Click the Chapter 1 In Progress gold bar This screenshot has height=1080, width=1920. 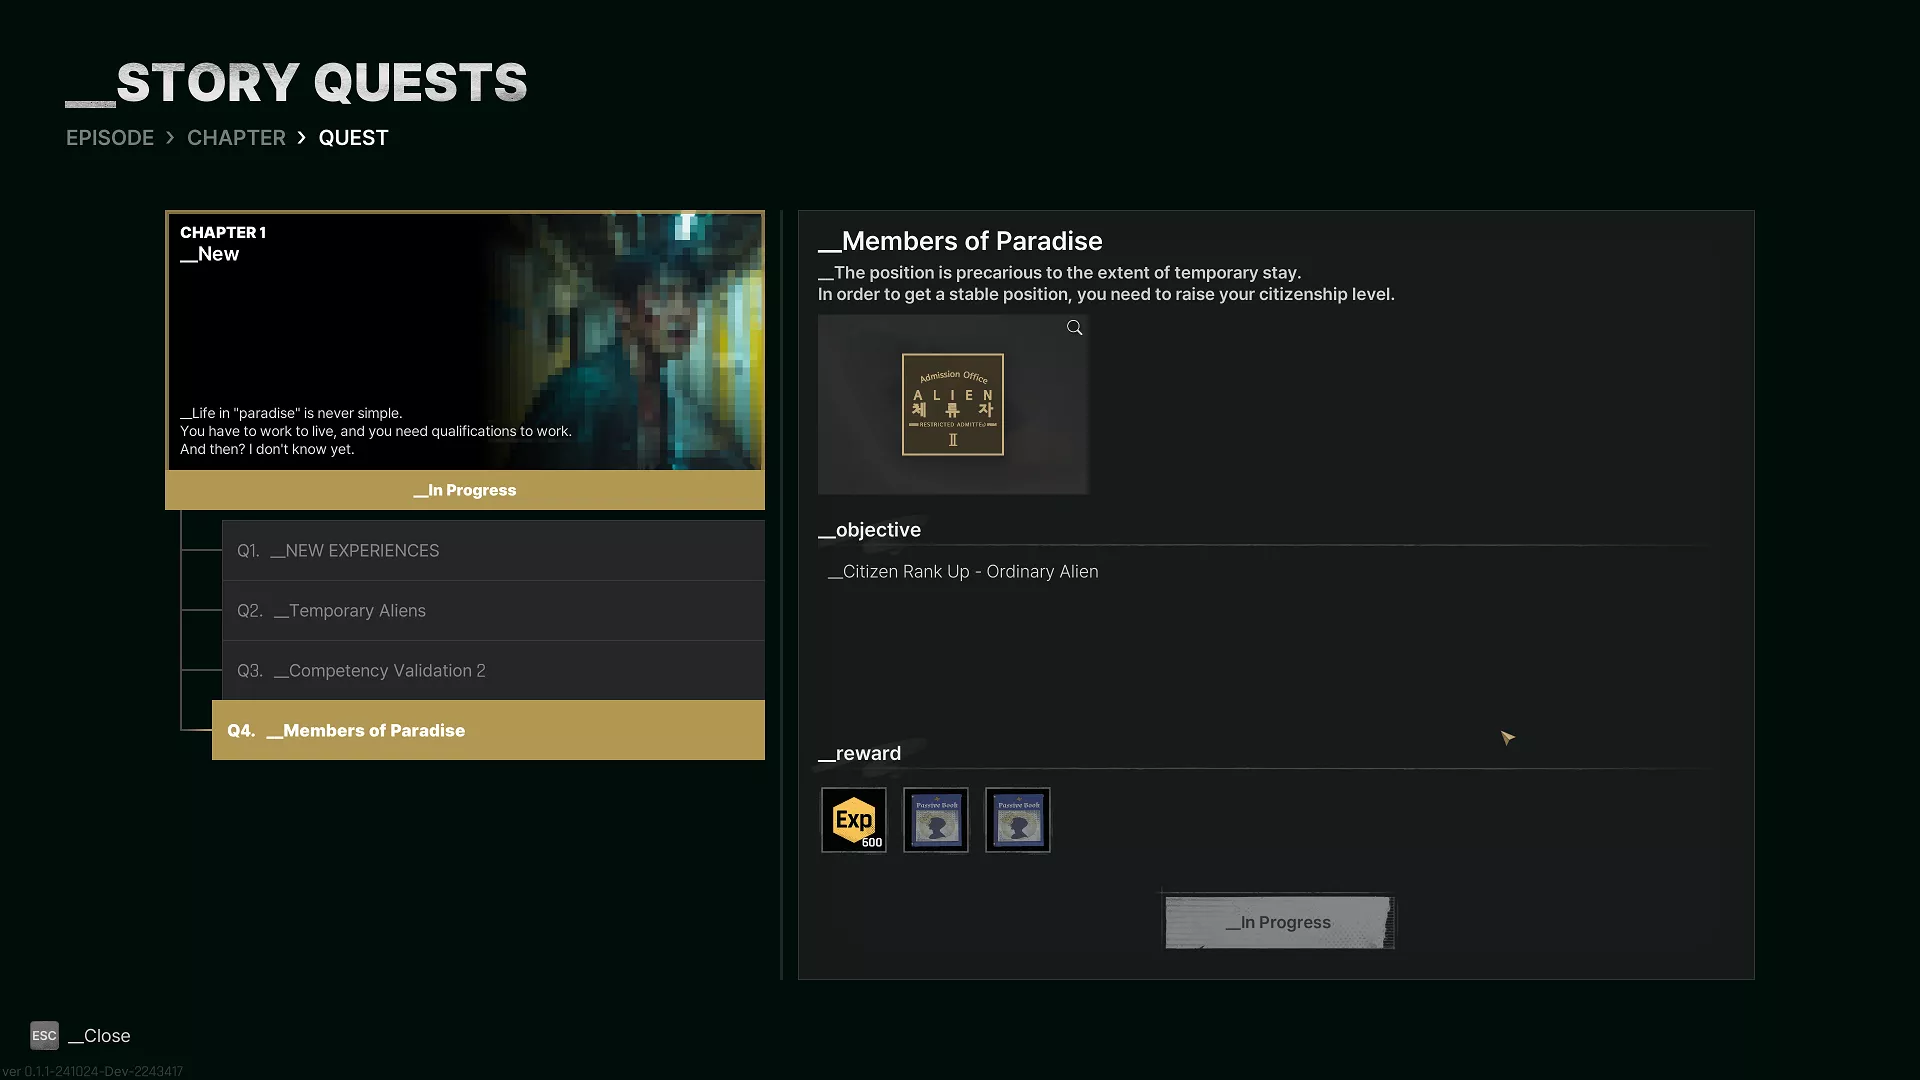465,490
